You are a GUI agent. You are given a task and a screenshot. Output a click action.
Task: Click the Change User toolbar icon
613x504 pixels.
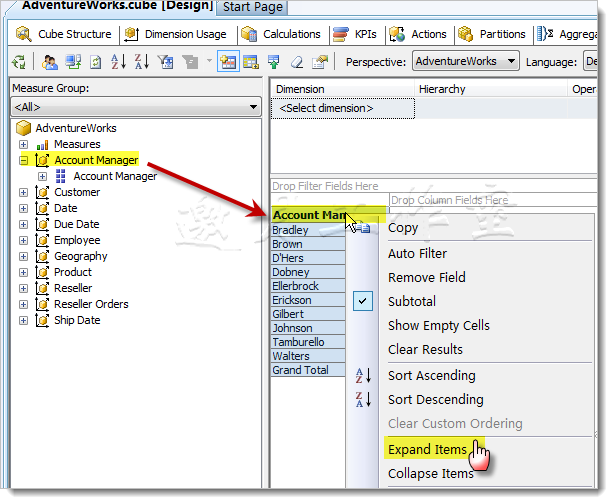coord(50,62)
